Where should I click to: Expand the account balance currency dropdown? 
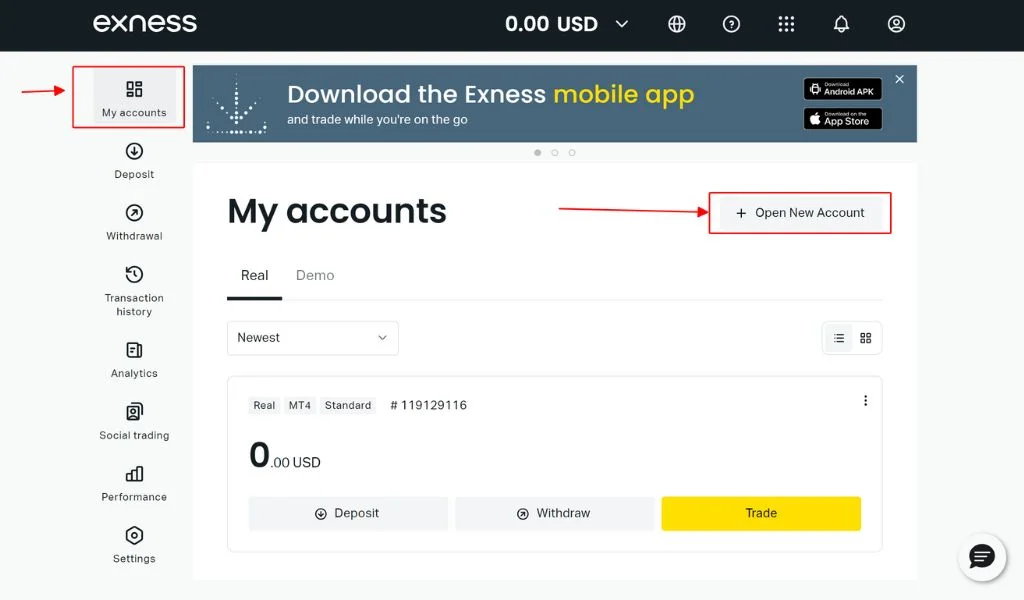(622, 23)
